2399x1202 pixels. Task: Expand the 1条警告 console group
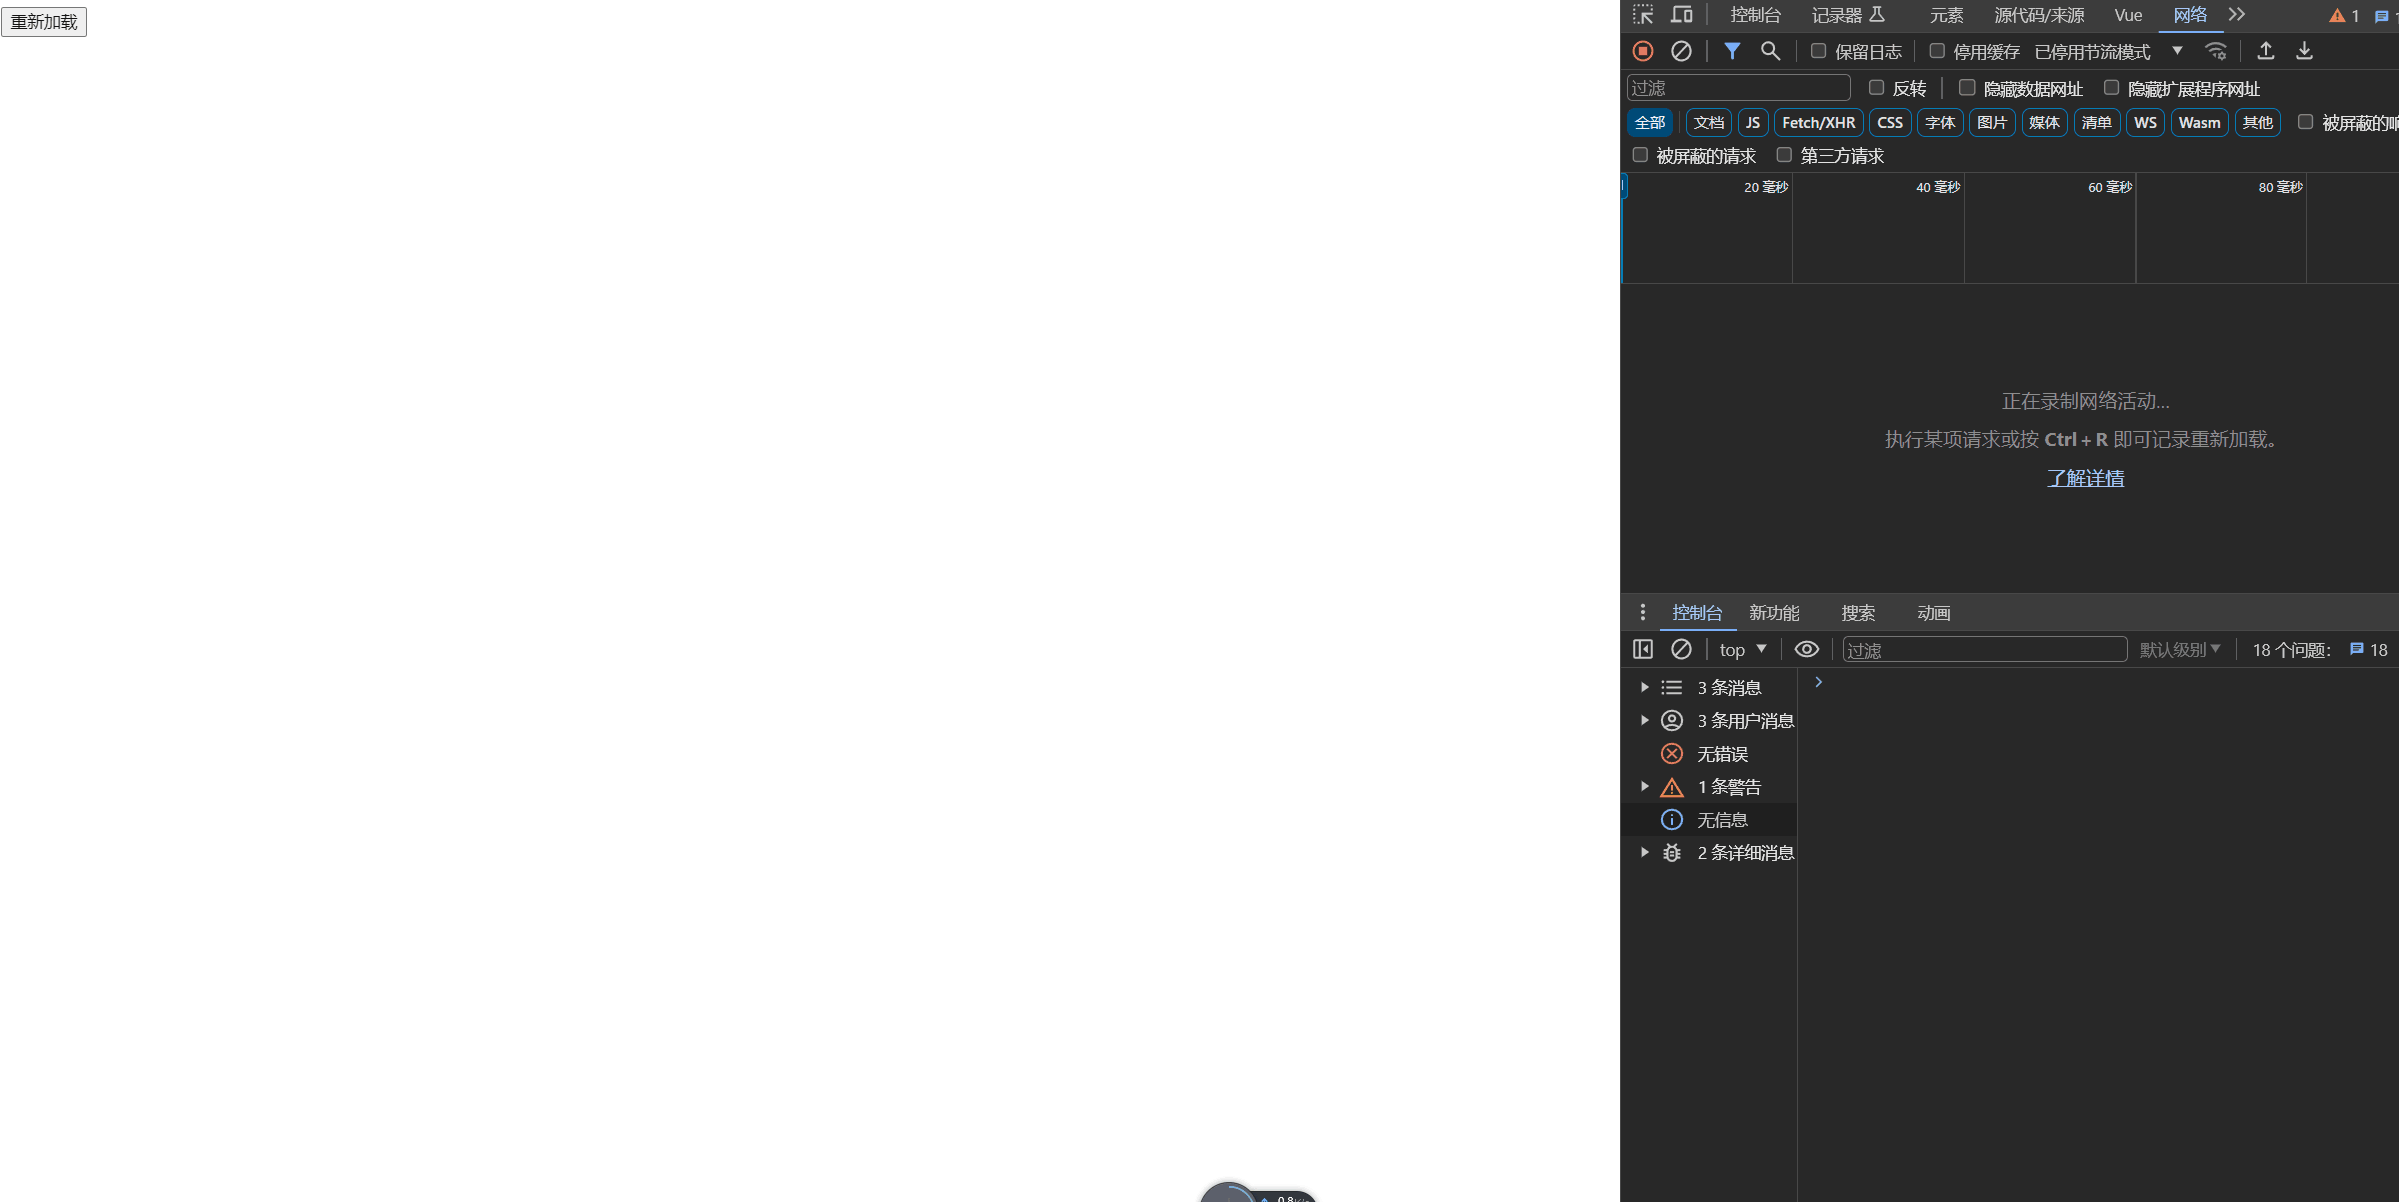tap(1645, 786)
